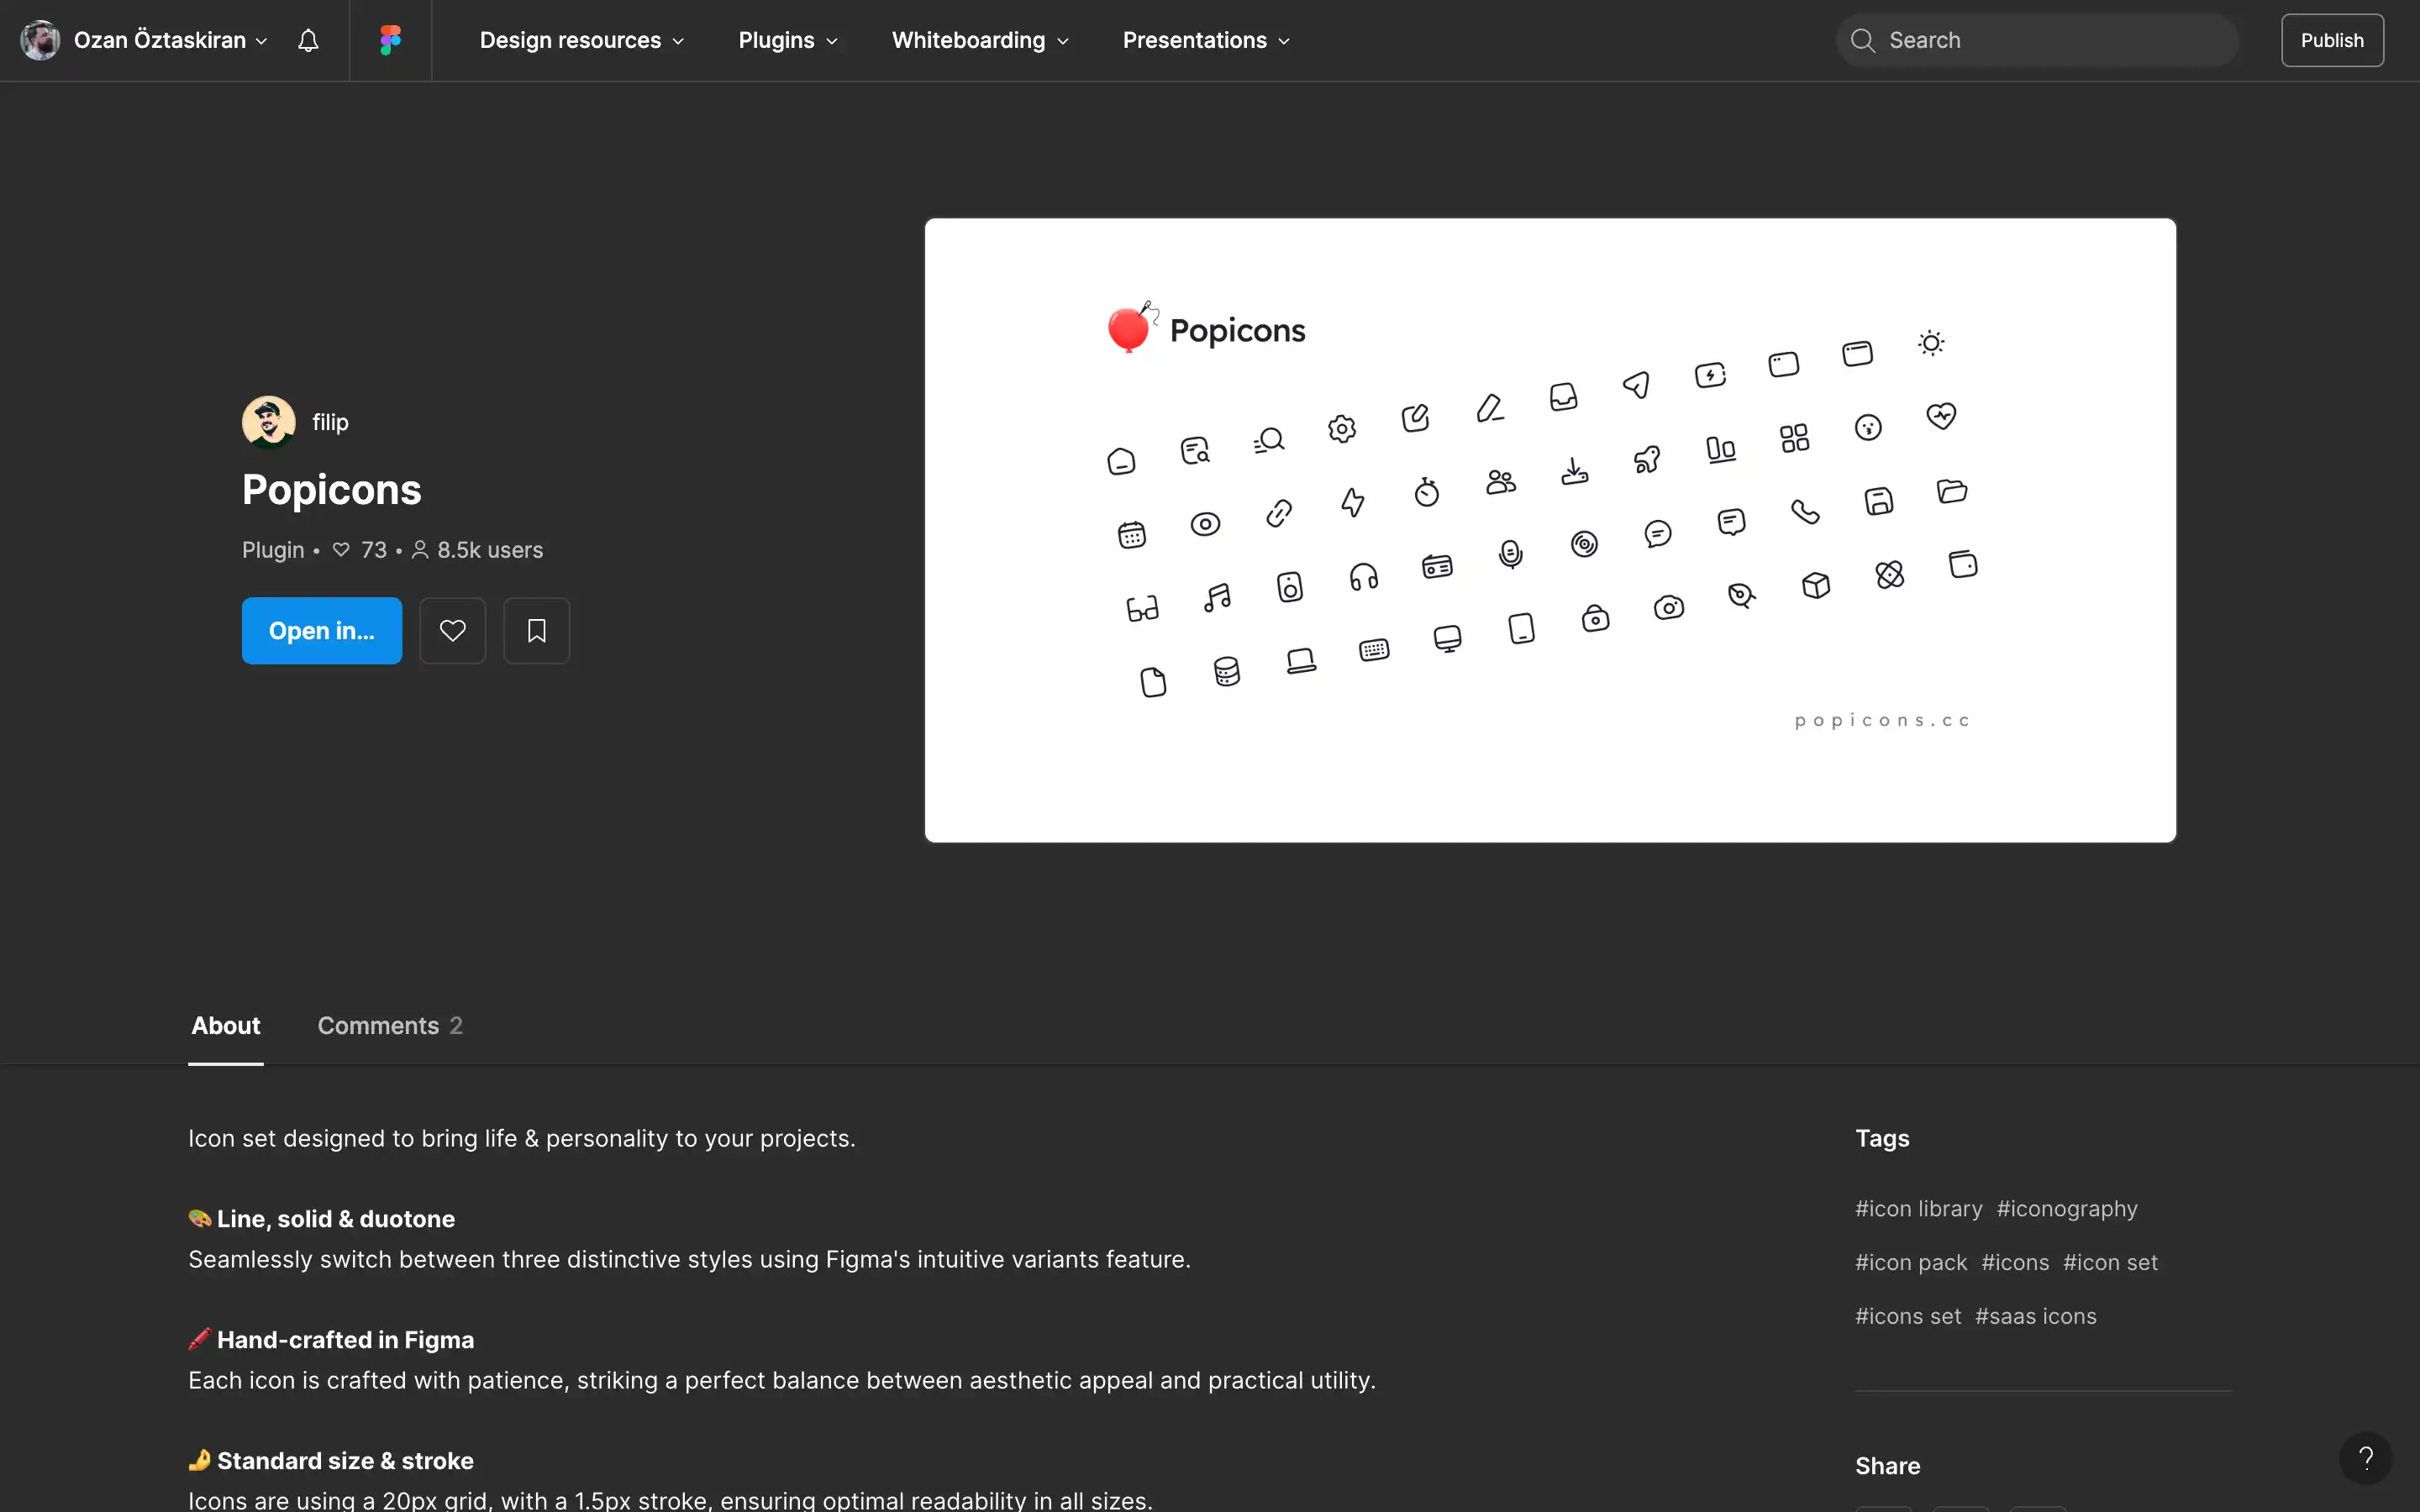Open filip's author profile link

330,422
